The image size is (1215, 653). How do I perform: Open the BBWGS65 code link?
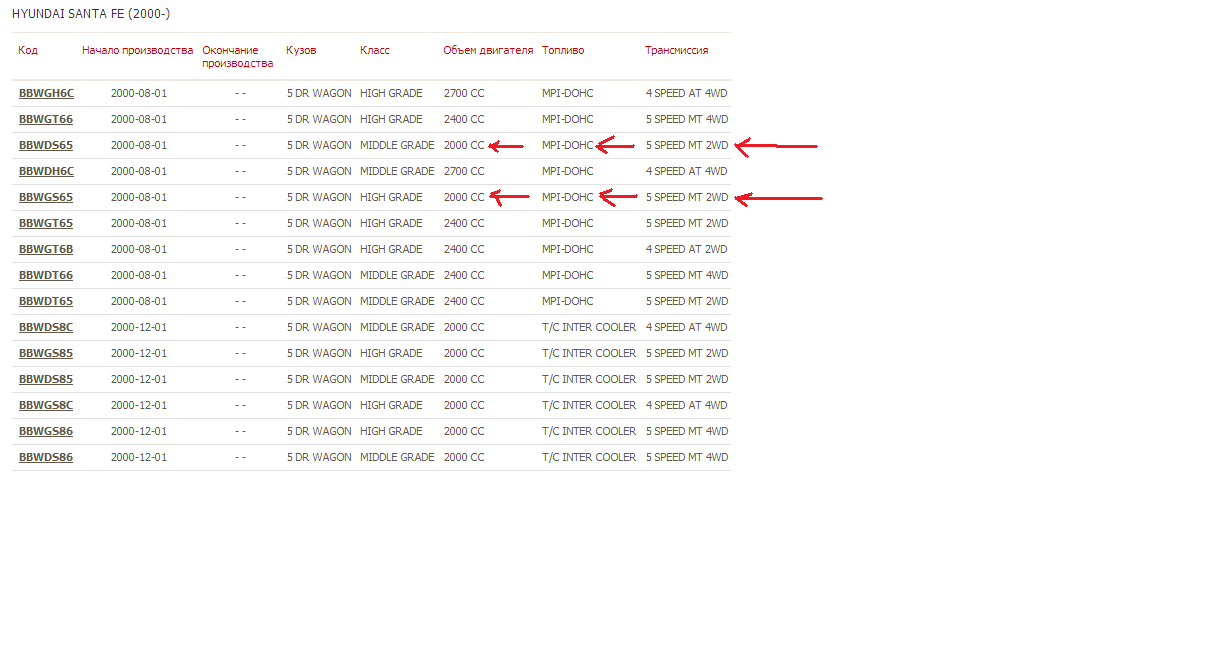[x=46, y=197]
